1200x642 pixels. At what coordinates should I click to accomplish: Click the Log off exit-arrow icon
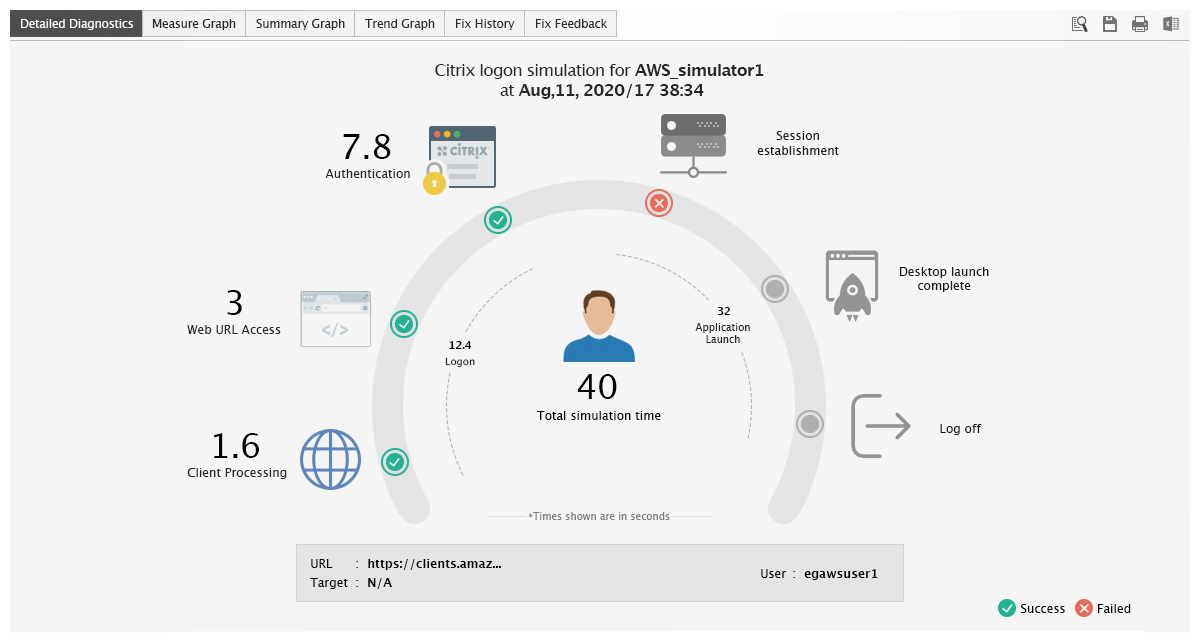pos(880,427)
